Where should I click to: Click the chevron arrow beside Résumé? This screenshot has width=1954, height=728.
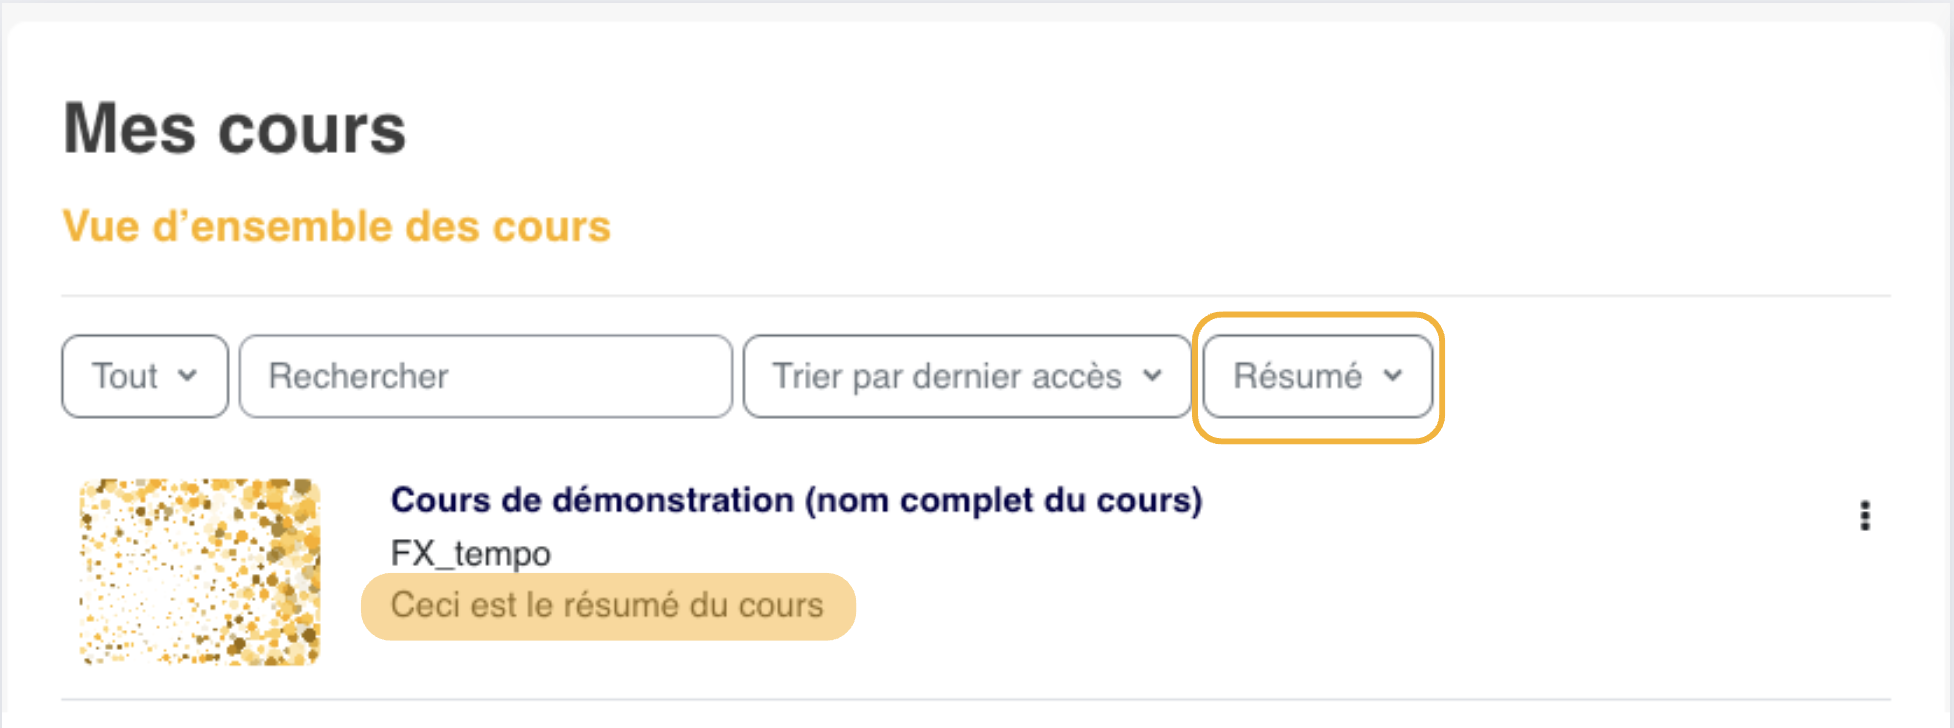tap(1393, 376)
